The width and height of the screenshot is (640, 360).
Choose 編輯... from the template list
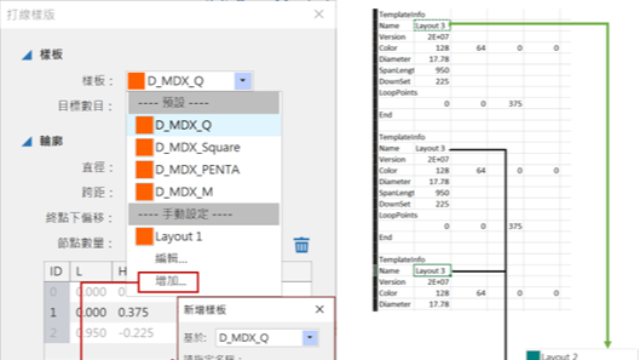(x=171, y=258)
